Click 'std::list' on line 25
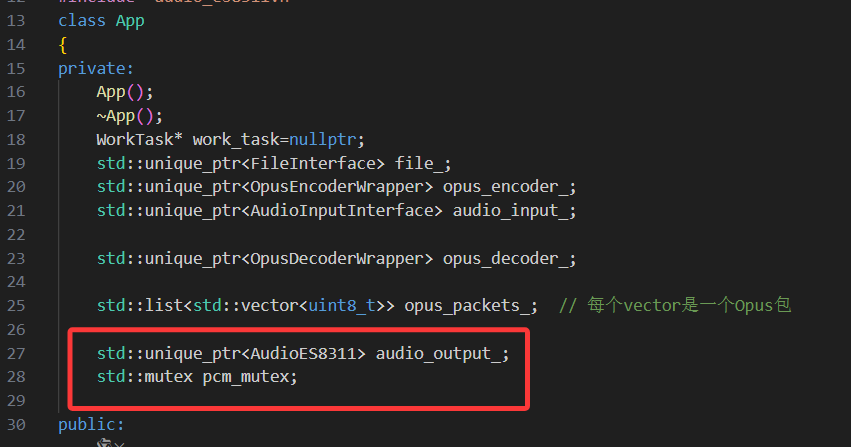 click(x=139, y=306)
